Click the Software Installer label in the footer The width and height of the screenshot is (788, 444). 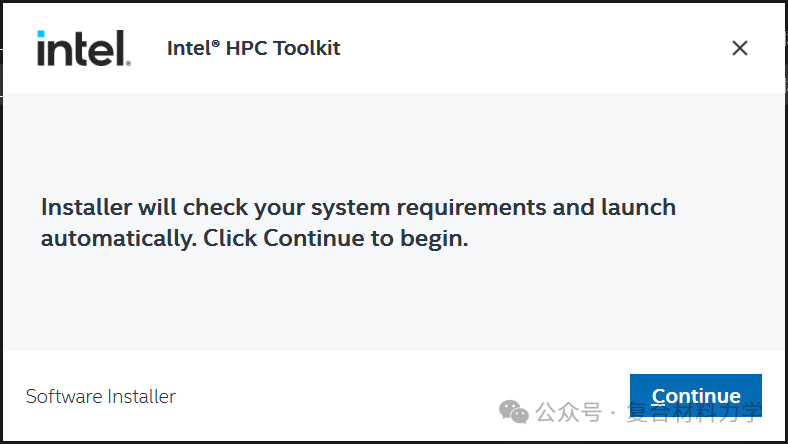coord(101,396)
